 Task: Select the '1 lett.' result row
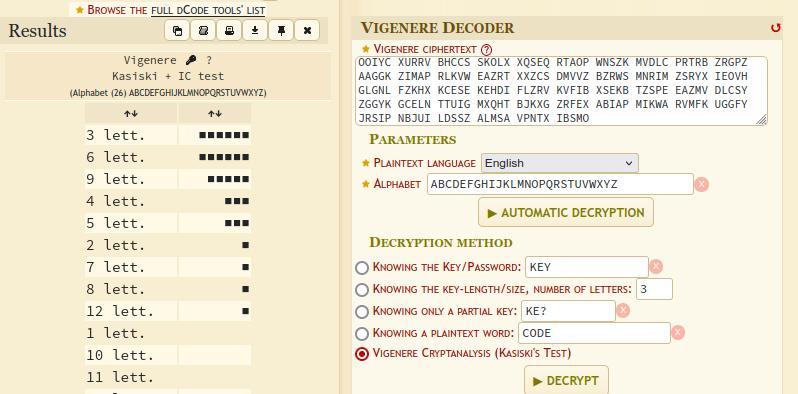(x=168, y=333)
